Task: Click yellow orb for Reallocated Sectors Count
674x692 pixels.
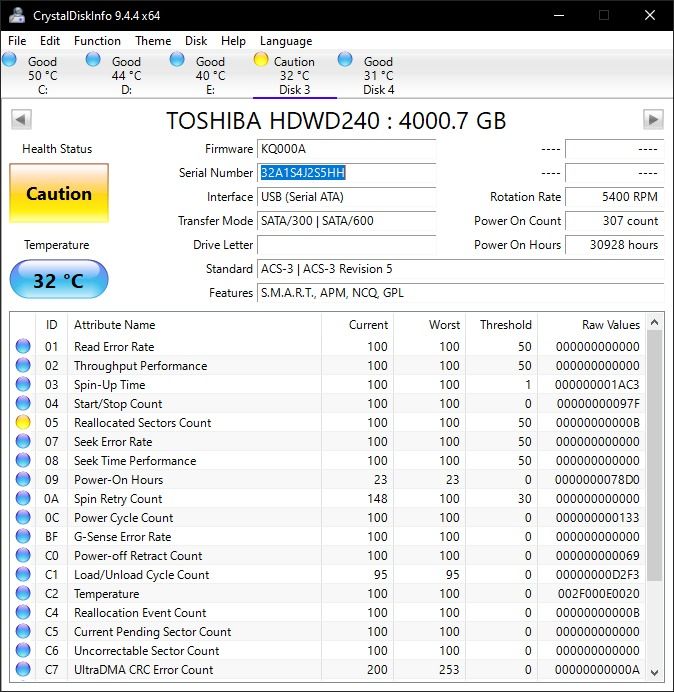Action: click(x=23, y=422)
